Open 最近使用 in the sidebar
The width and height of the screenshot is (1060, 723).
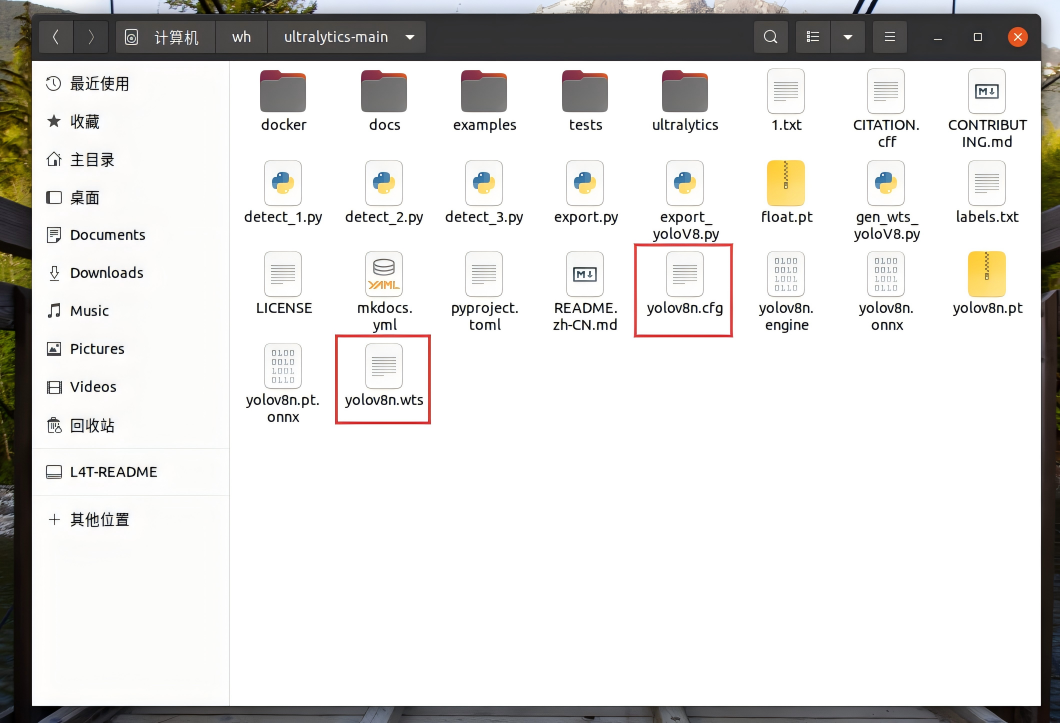(130, 84)
